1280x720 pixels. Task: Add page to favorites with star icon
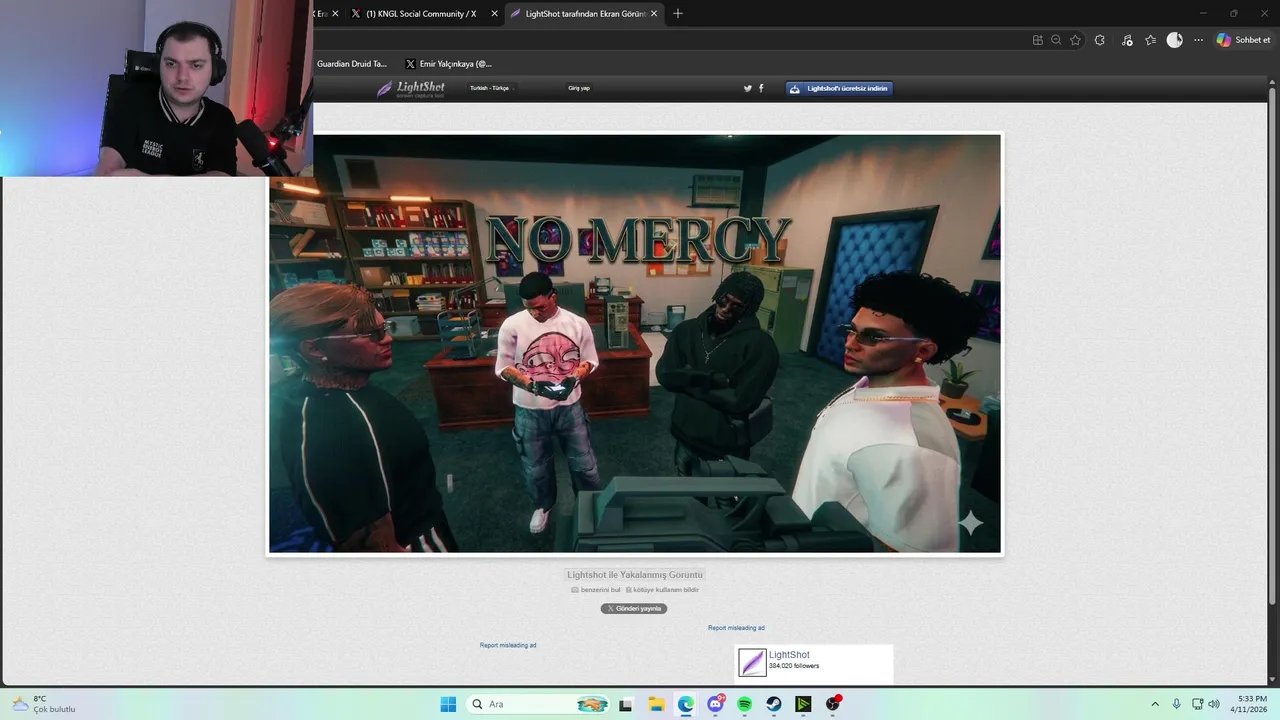click(x=1075, y=40)
